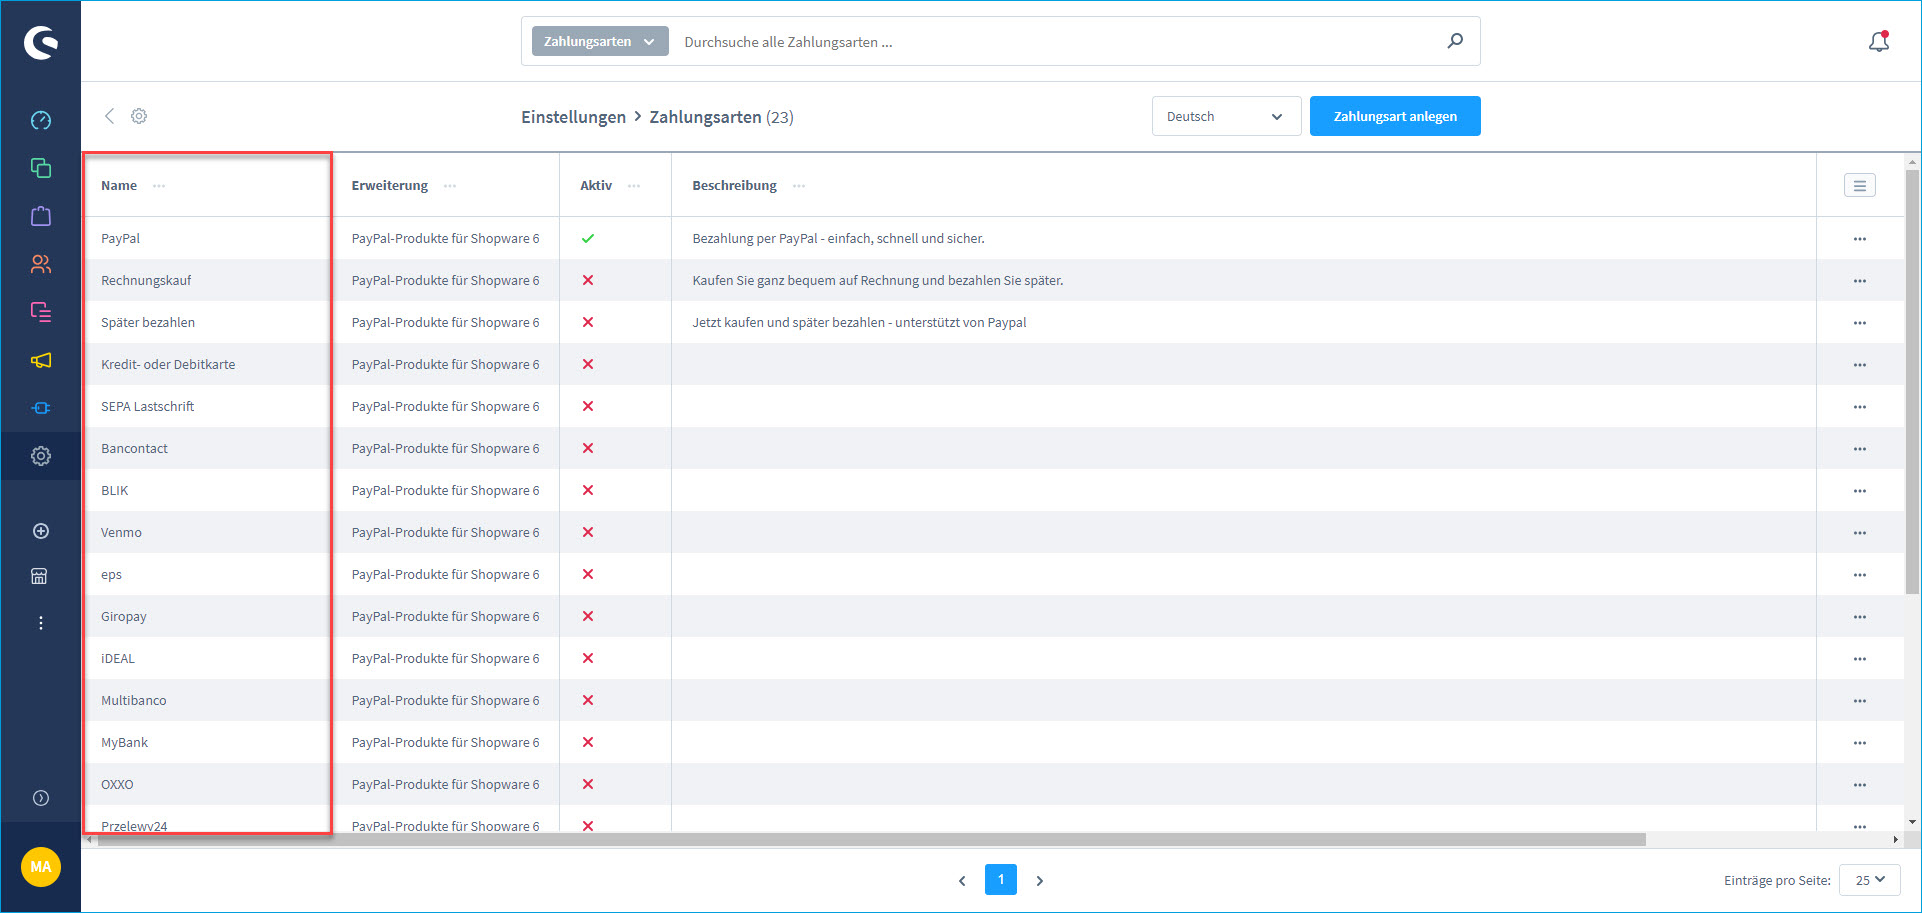Go to page 1
Image resolution: width=1922 pixels, height=913 pixels.
1001,880
